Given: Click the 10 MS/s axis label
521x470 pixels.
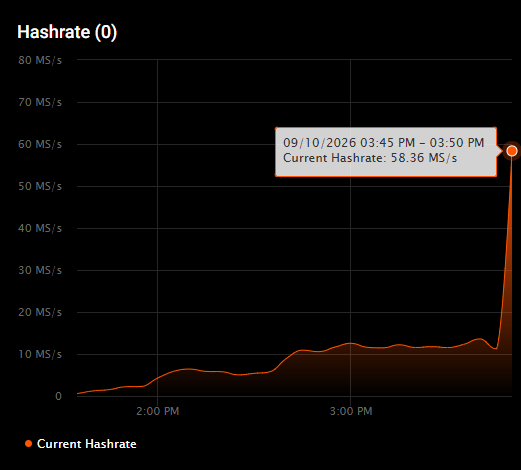Looking at the screenshot, I should [x=40, y=354].
